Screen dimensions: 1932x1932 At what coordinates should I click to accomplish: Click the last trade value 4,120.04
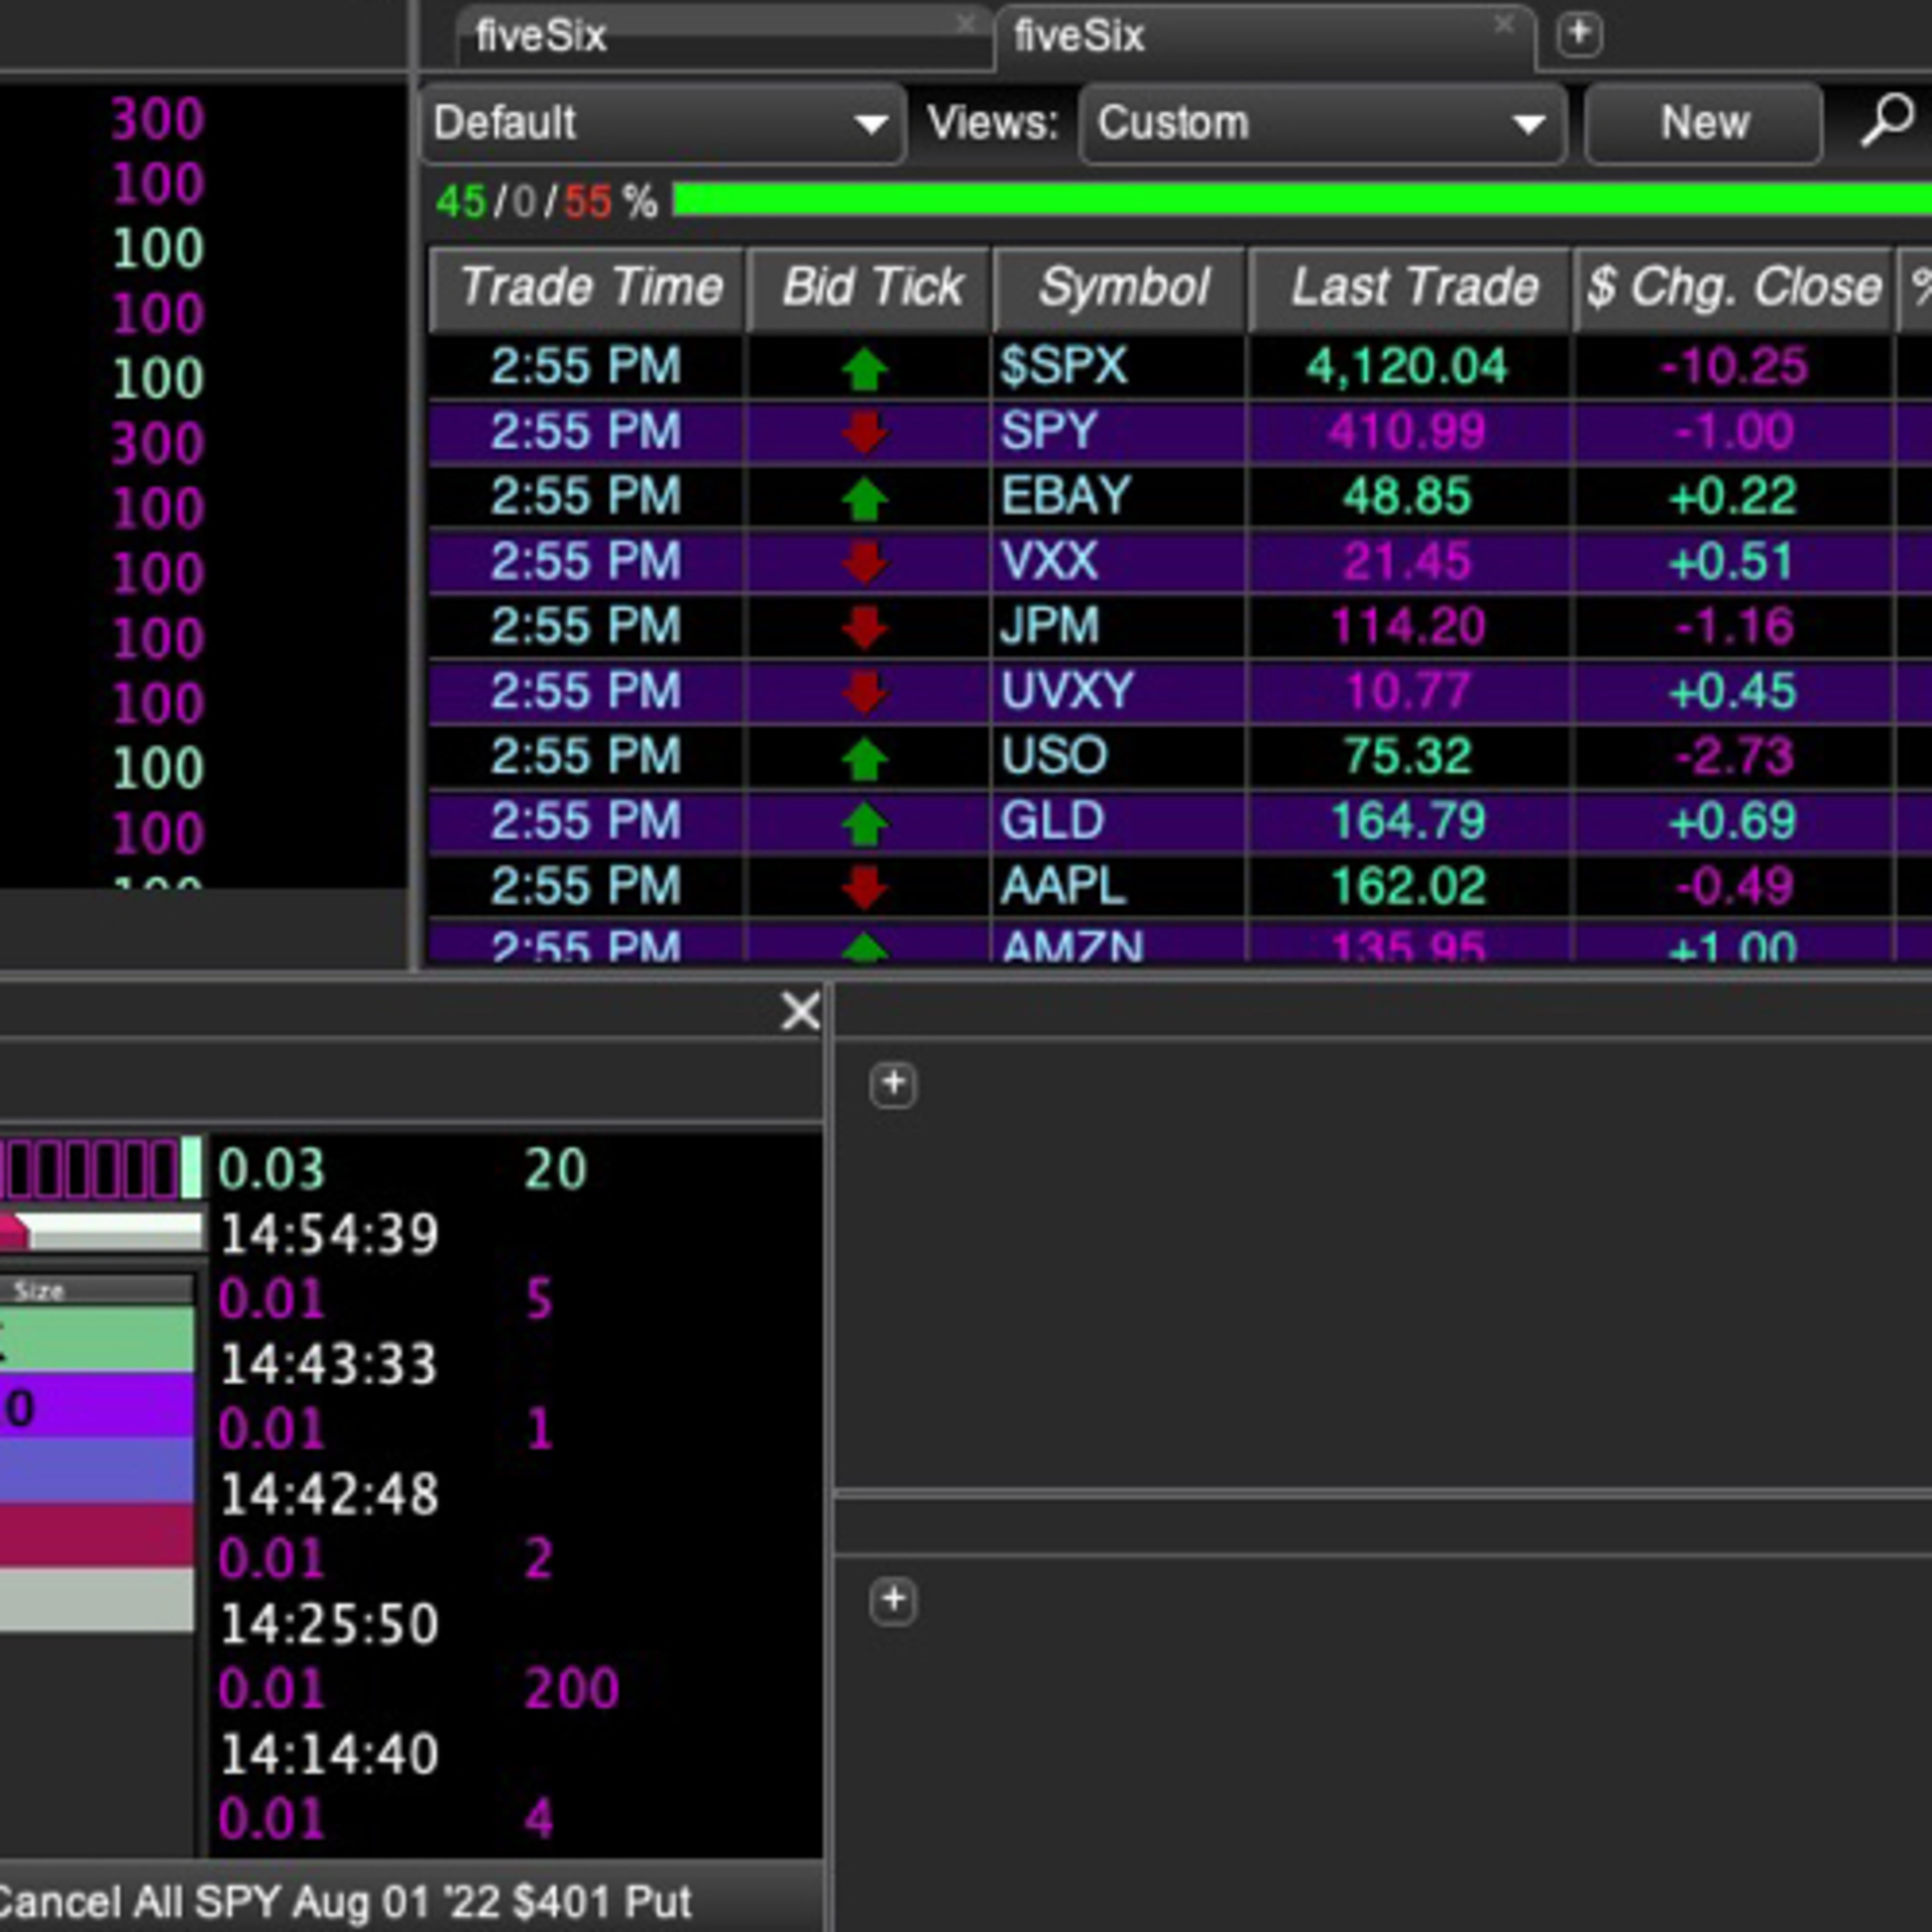(1407, 367)
